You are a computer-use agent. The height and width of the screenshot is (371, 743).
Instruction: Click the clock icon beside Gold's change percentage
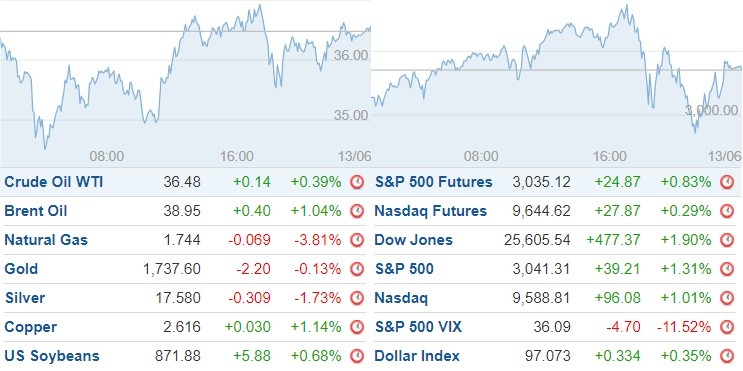point(357,269)
